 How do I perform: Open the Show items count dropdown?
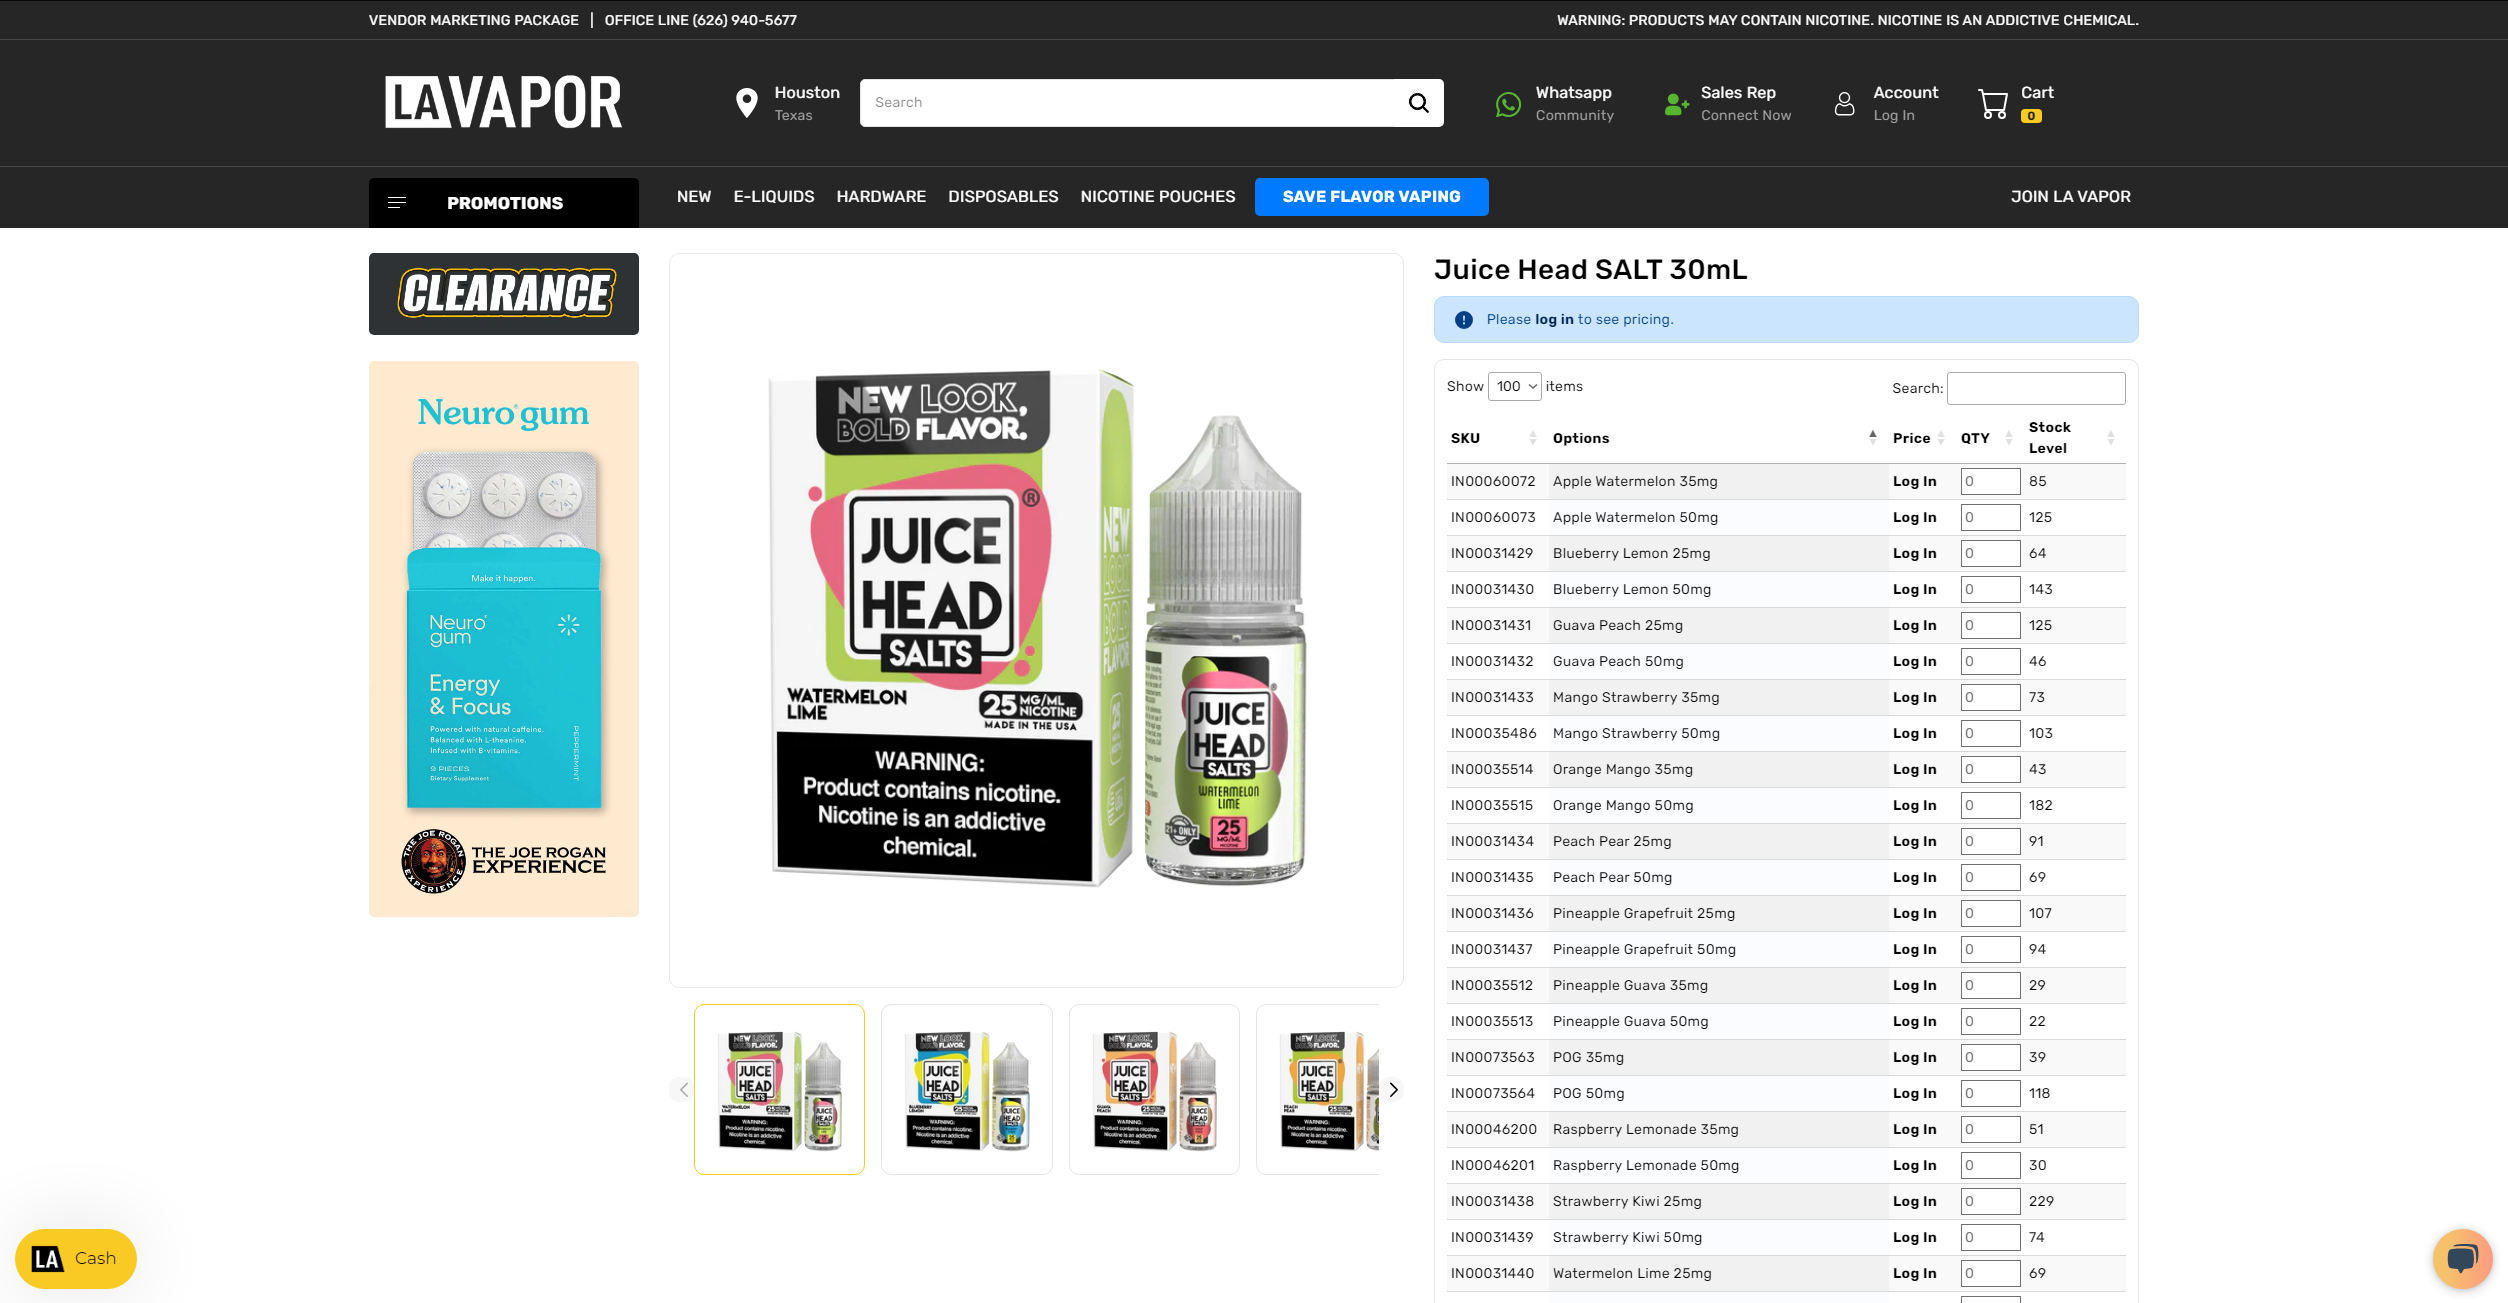(1514, 386)
